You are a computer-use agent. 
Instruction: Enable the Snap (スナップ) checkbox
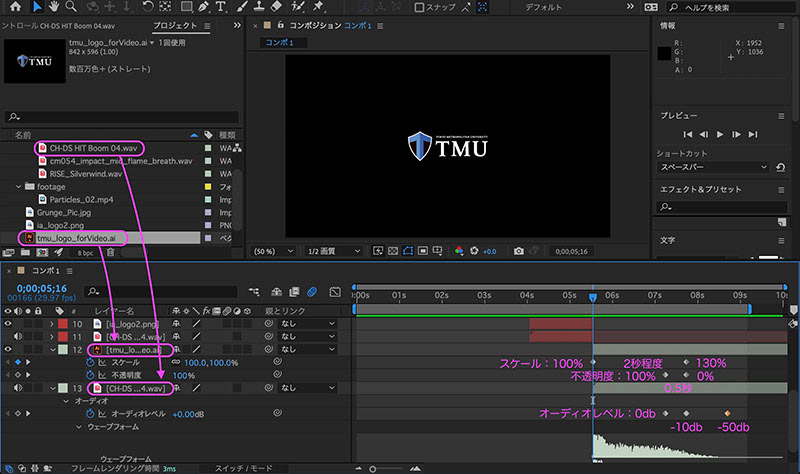pyautogui.click(x=419, y=7)
